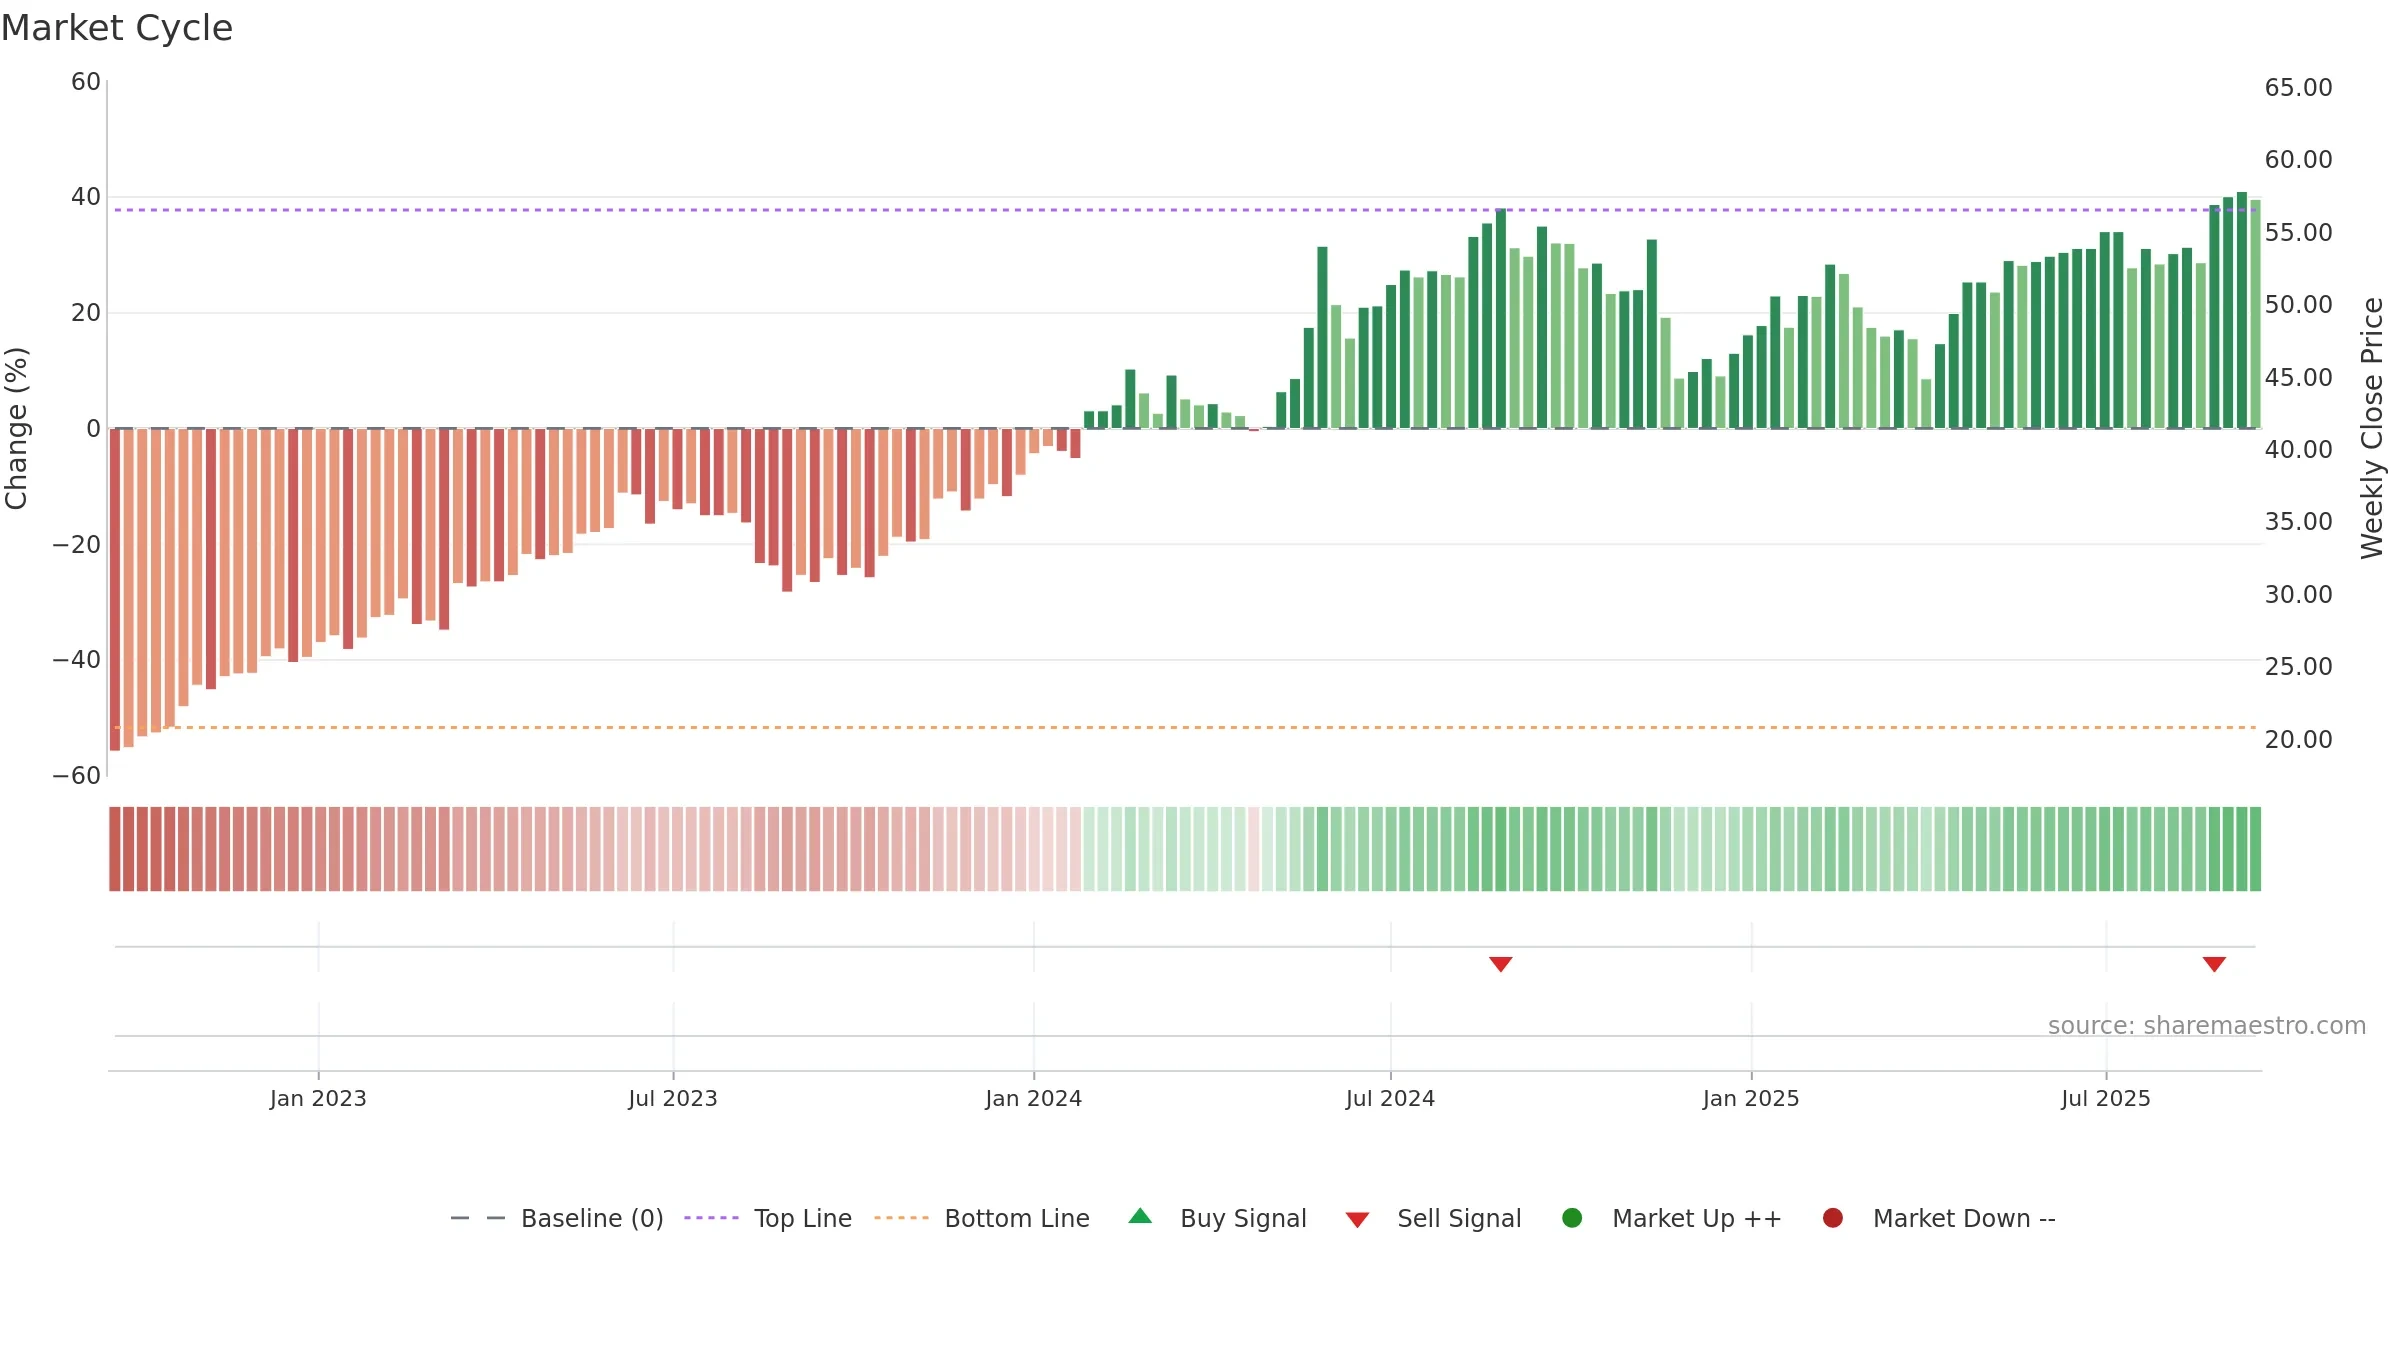Click the 35.00 price axis value
This screenshot has height=1350, width=2400.
coord(2298,522)
